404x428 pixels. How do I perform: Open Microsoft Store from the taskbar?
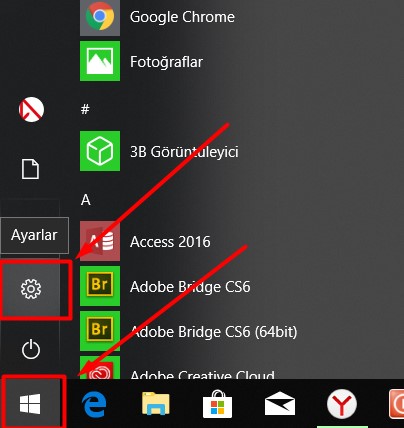[217, 404]
